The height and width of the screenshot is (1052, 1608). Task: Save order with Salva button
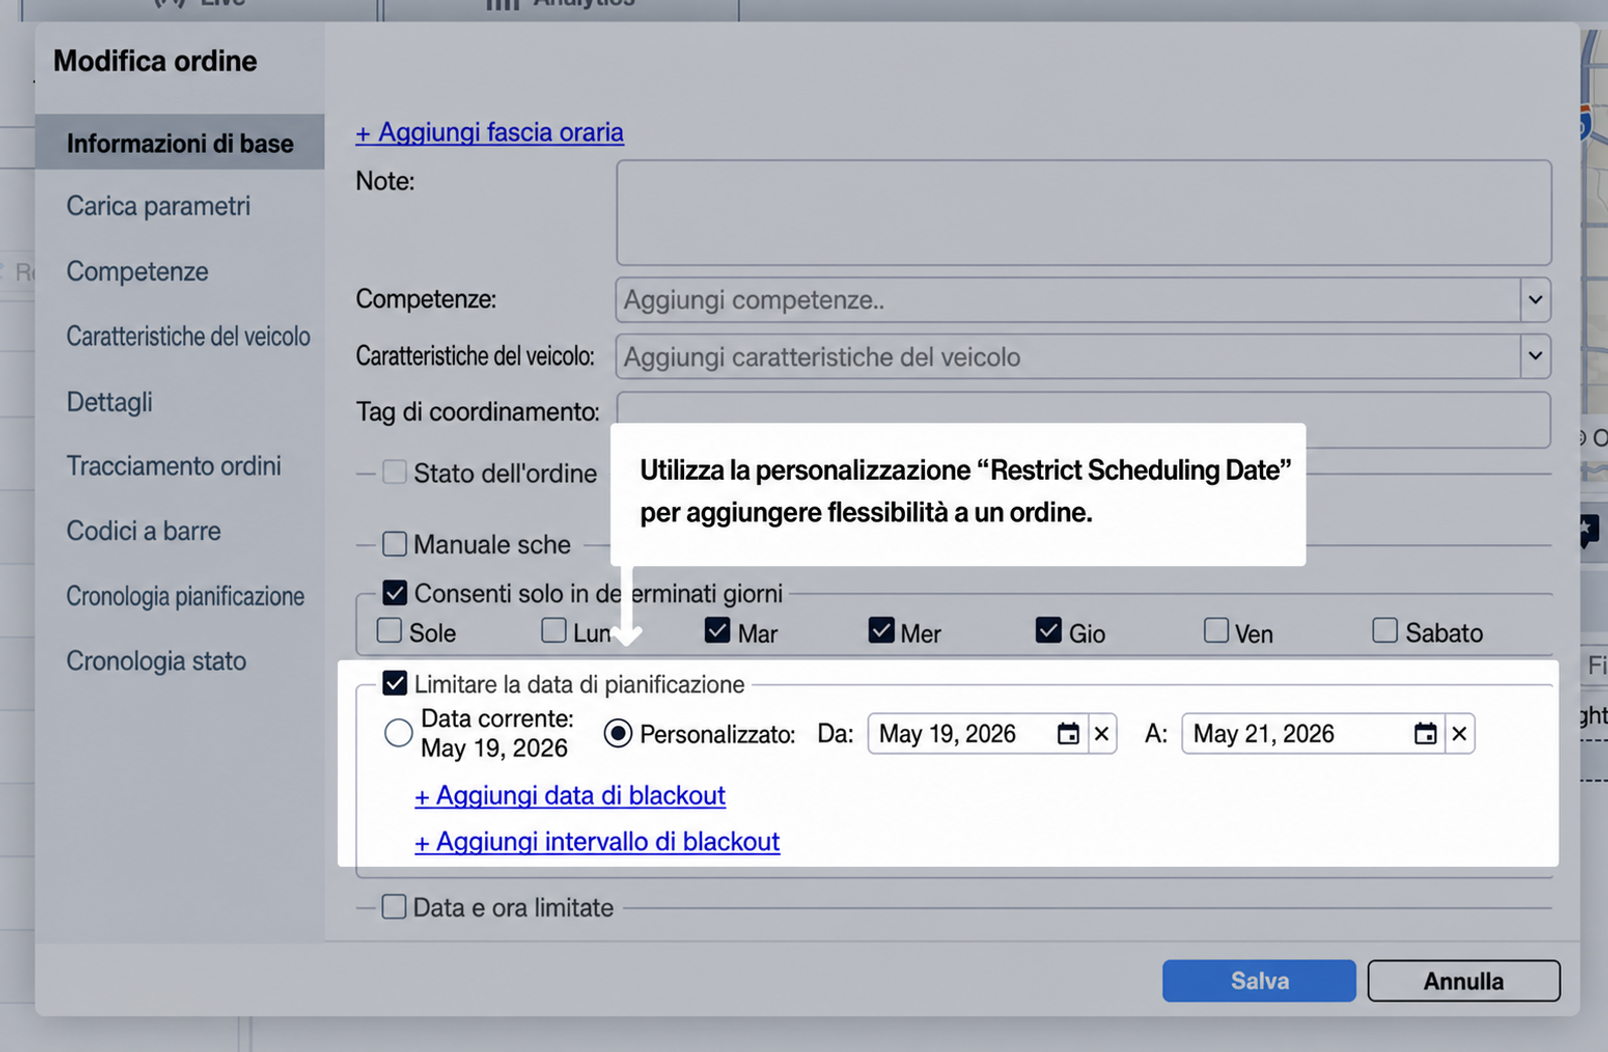click(x=1259, y=981)
